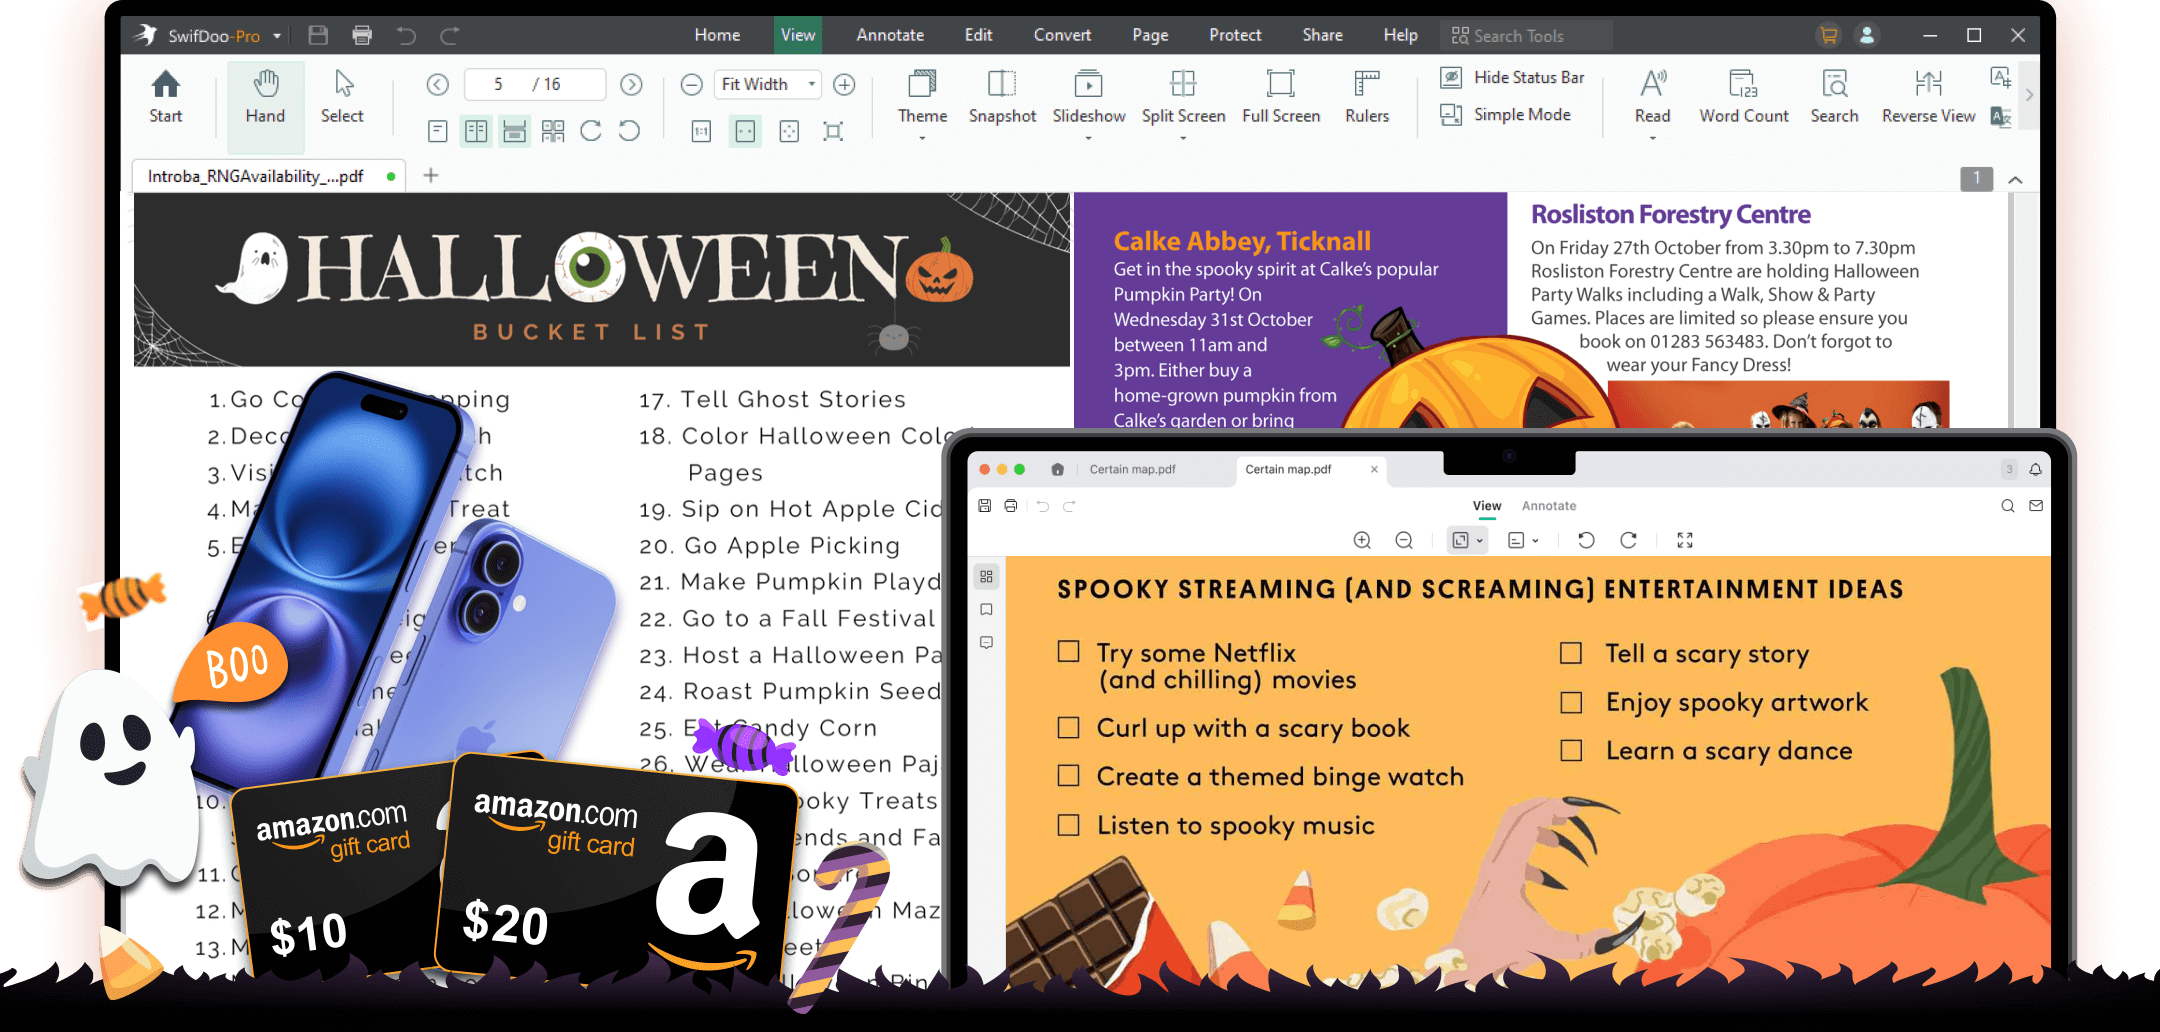Open Snapshot tool
The image size is (2160, 1032).
click(1002, 96)
